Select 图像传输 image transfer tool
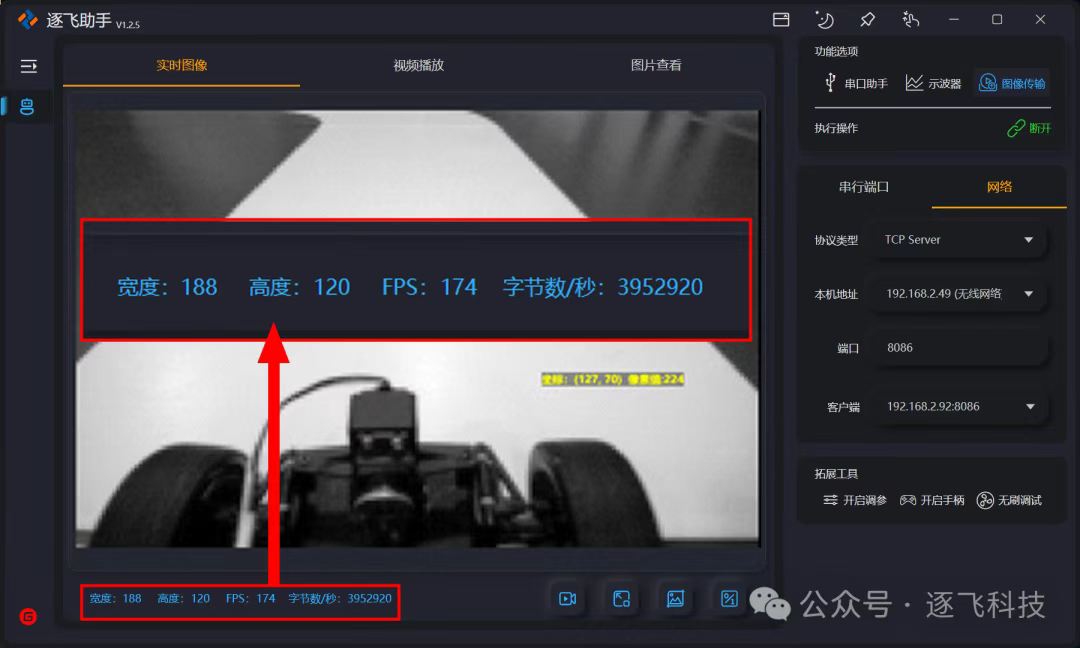 click(x=1012, y=83)
